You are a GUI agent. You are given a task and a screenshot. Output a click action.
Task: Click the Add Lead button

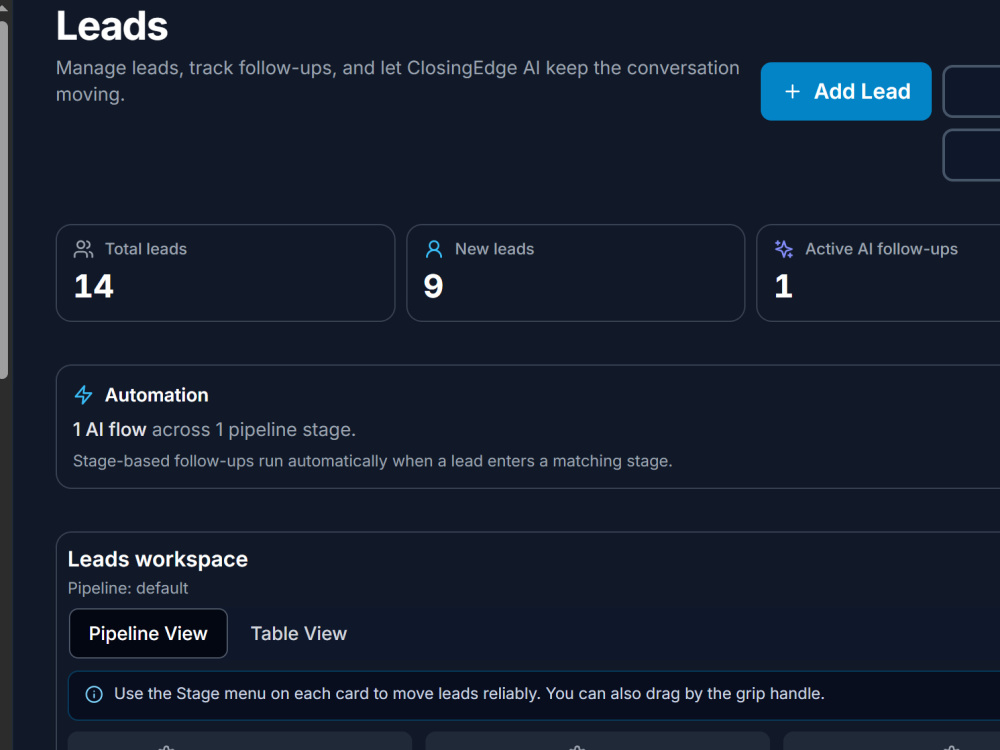(x=846, y=91)
